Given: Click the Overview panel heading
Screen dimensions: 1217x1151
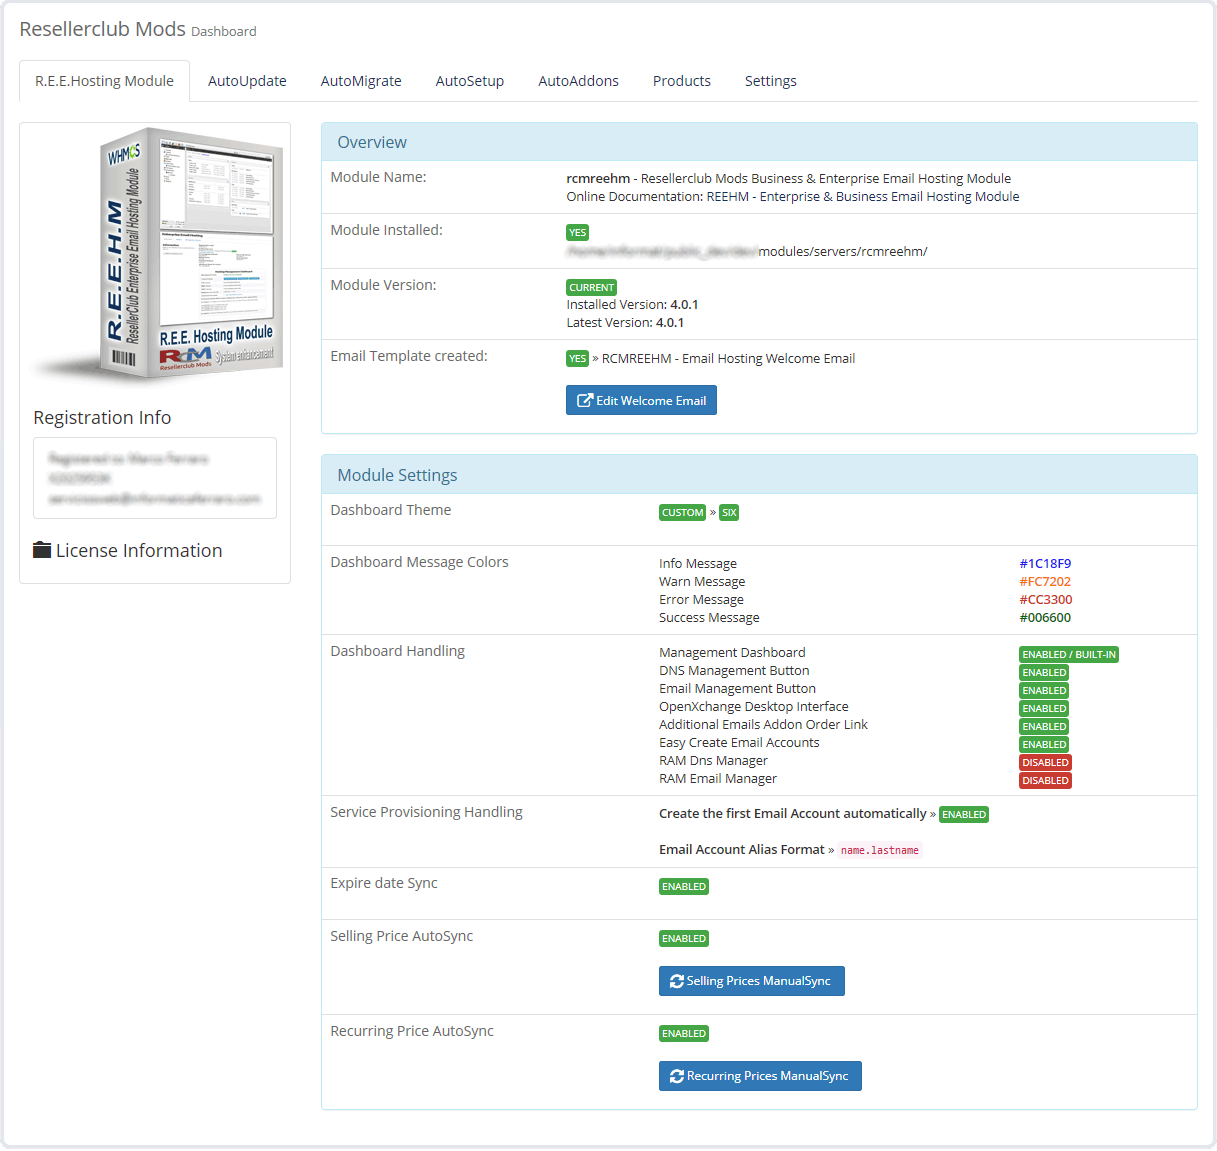Looking at the screenshot, I should (x=759, y=142).
